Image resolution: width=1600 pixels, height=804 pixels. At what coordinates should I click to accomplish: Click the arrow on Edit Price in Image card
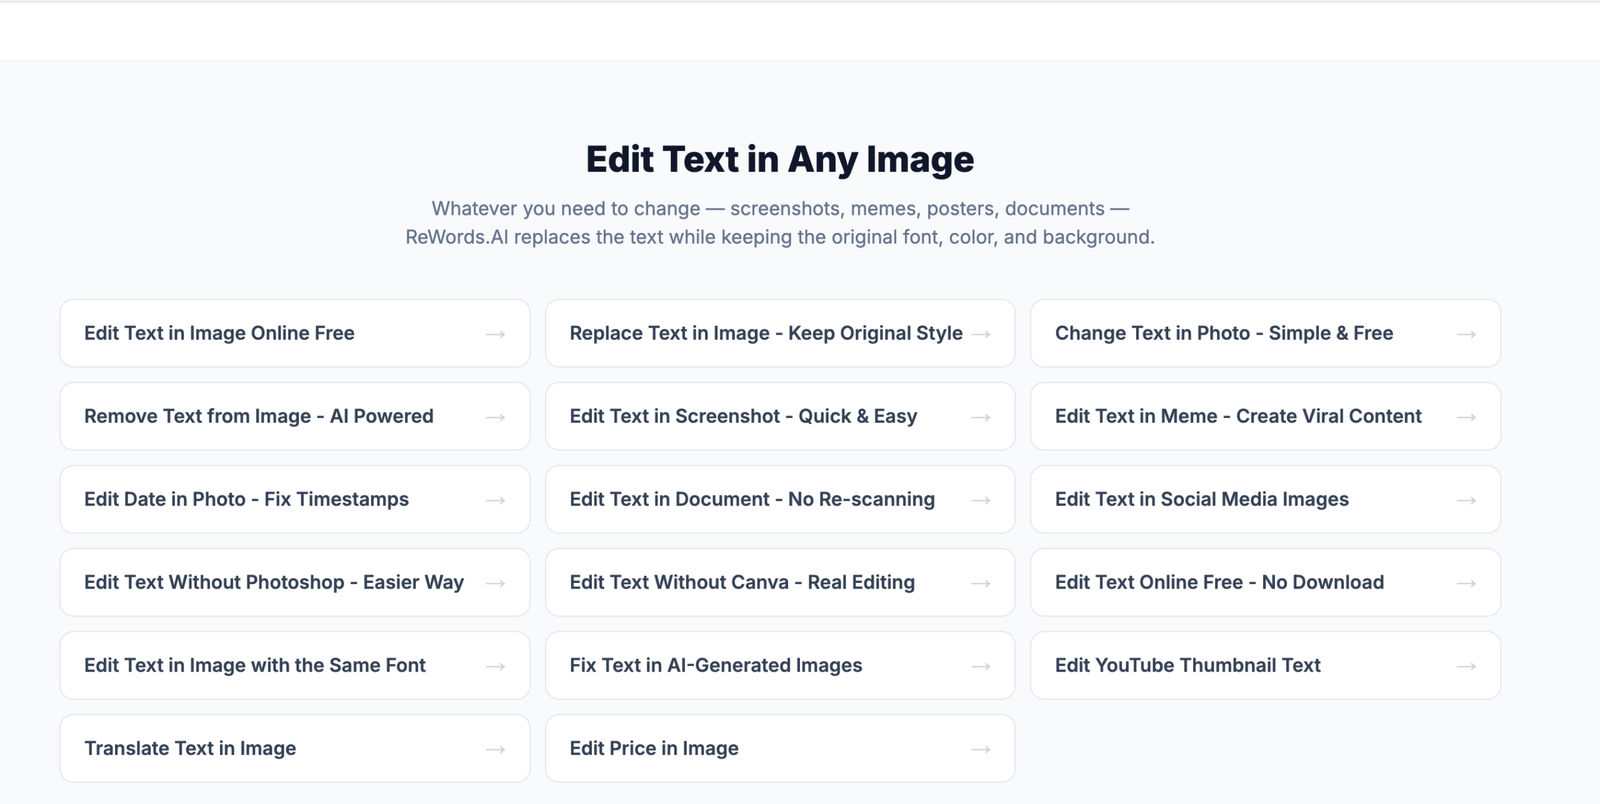(x=981, y=749)
